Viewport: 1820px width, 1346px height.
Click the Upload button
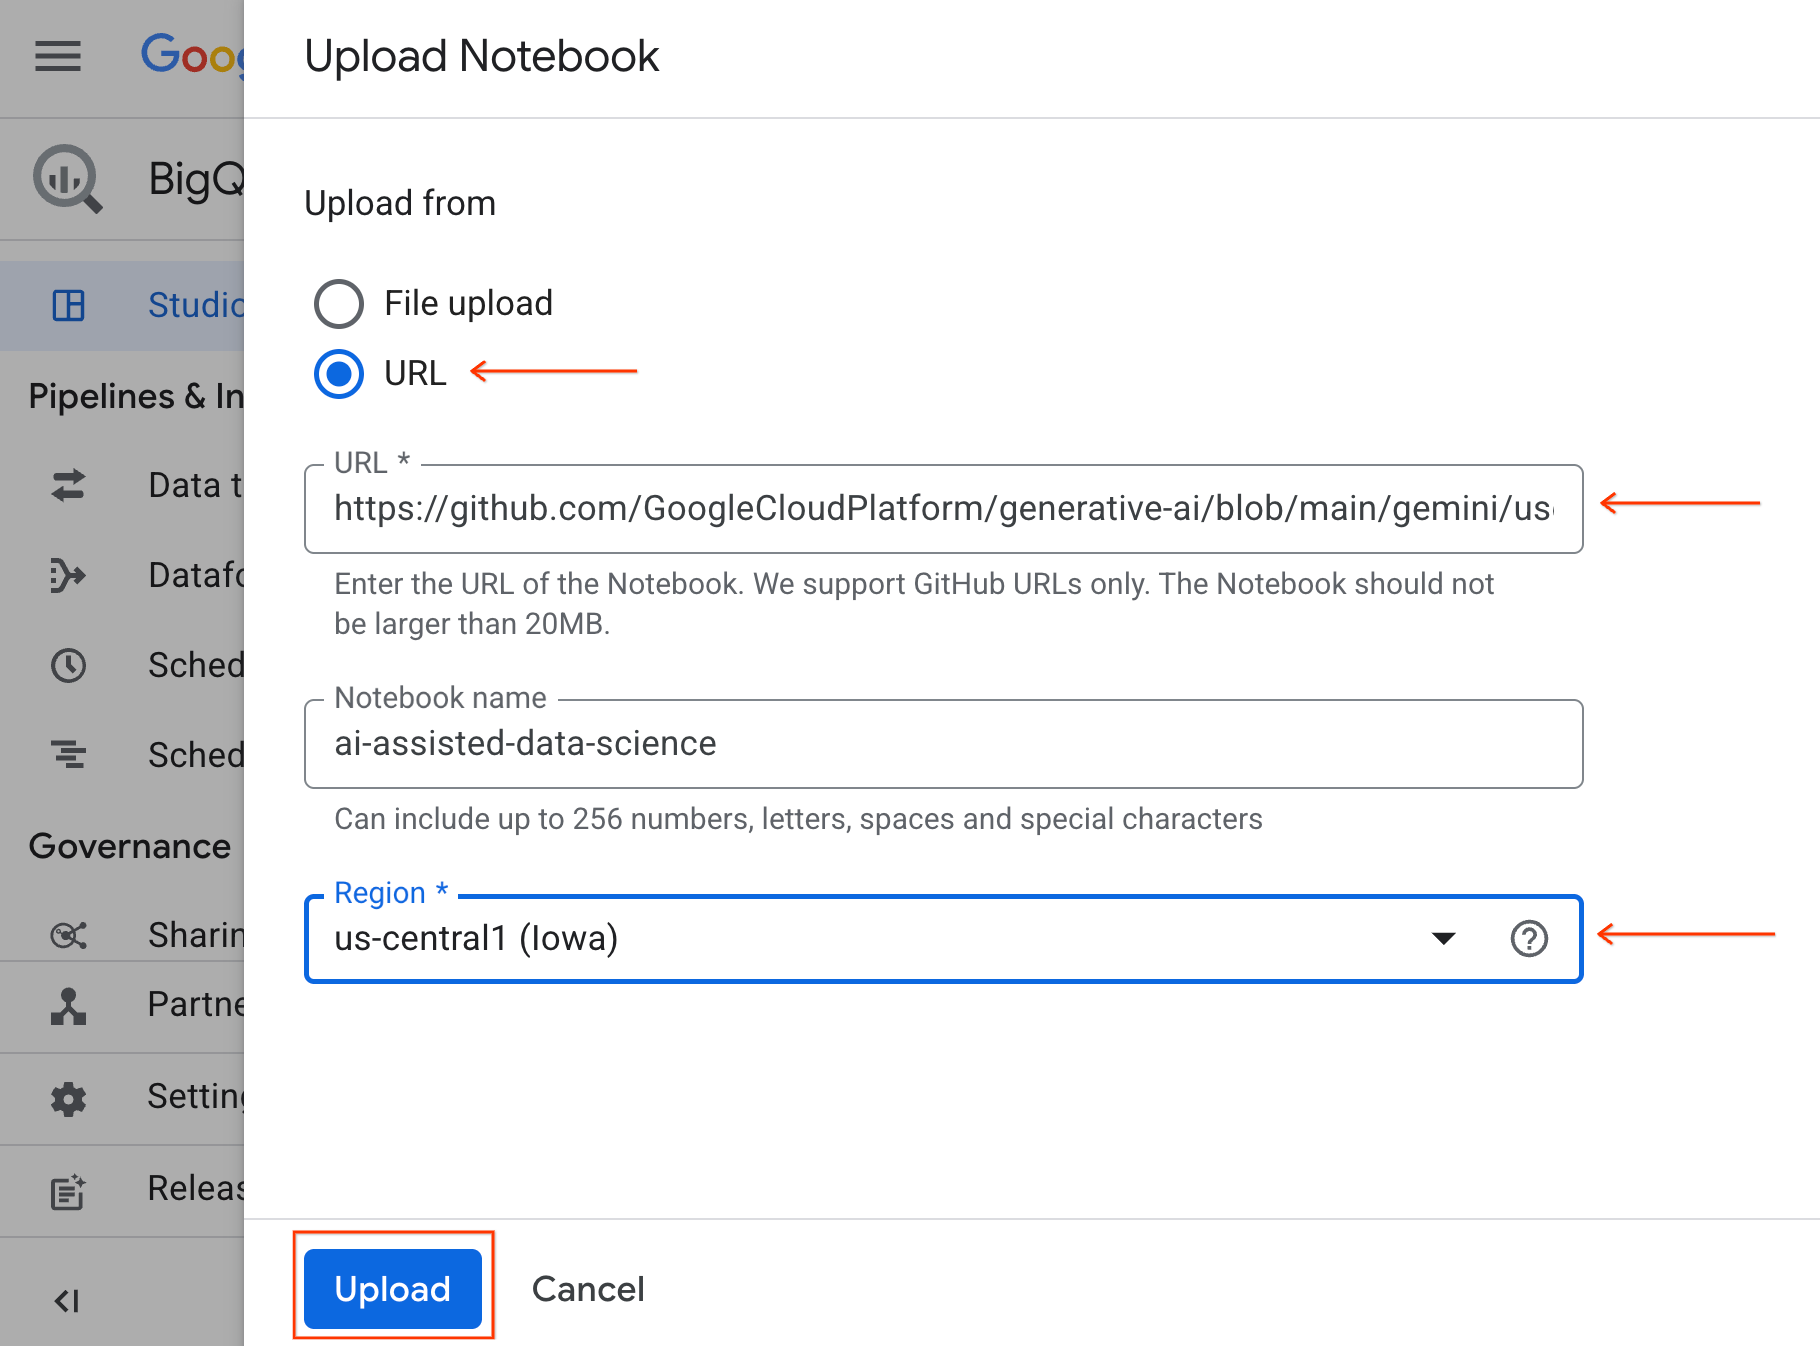(392, 1289)
